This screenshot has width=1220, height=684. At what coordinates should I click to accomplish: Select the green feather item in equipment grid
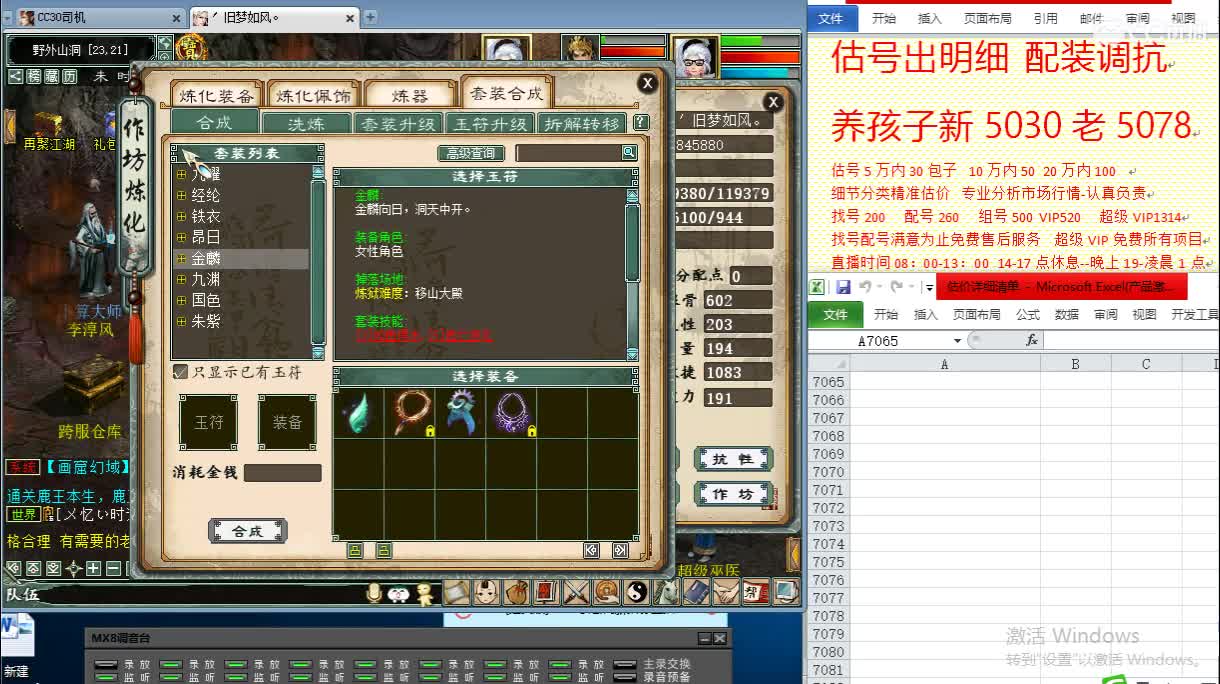(359, 413)
